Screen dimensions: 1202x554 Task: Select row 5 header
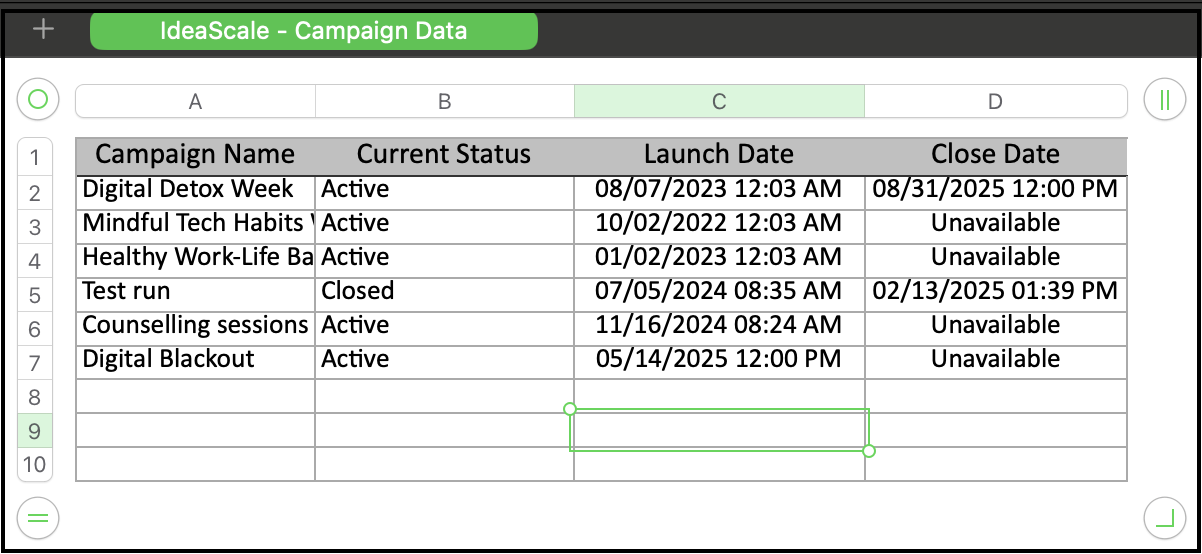[x=35, y=295]
